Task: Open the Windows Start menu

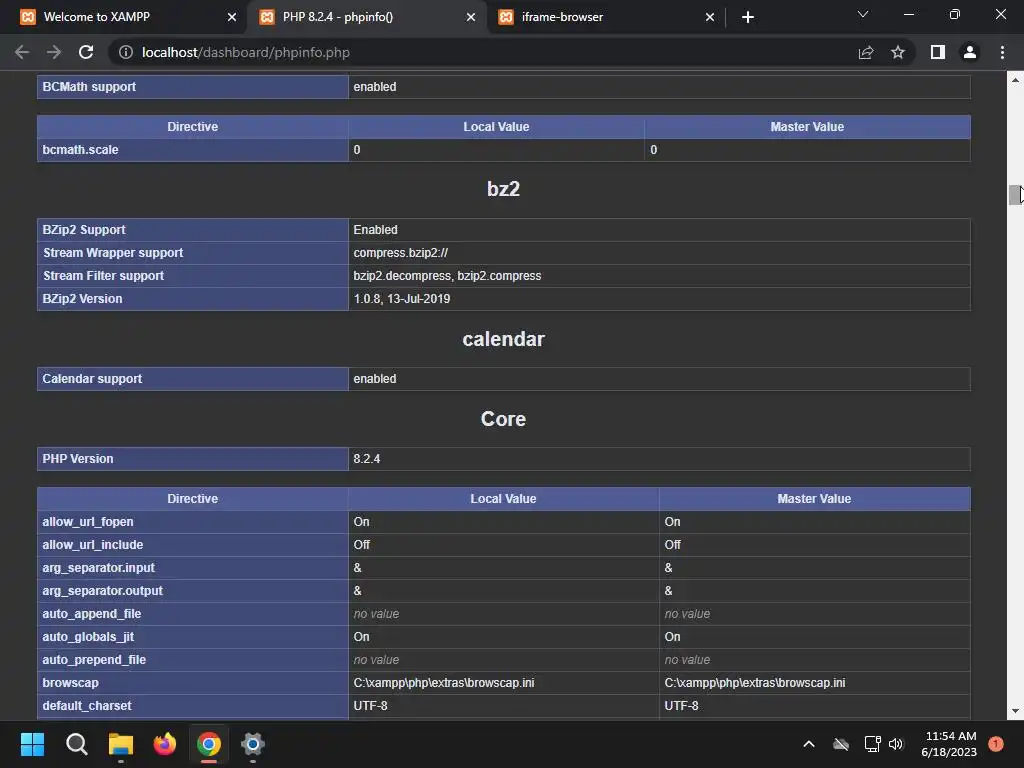Action: [33, 744]
